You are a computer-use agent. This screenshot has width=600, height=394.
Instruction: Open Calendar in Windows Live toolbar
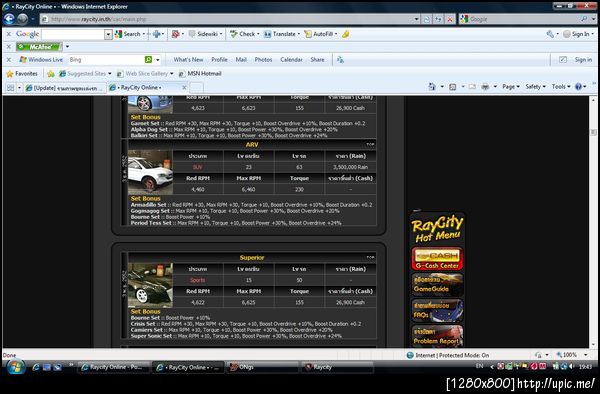tap(291, 60)
